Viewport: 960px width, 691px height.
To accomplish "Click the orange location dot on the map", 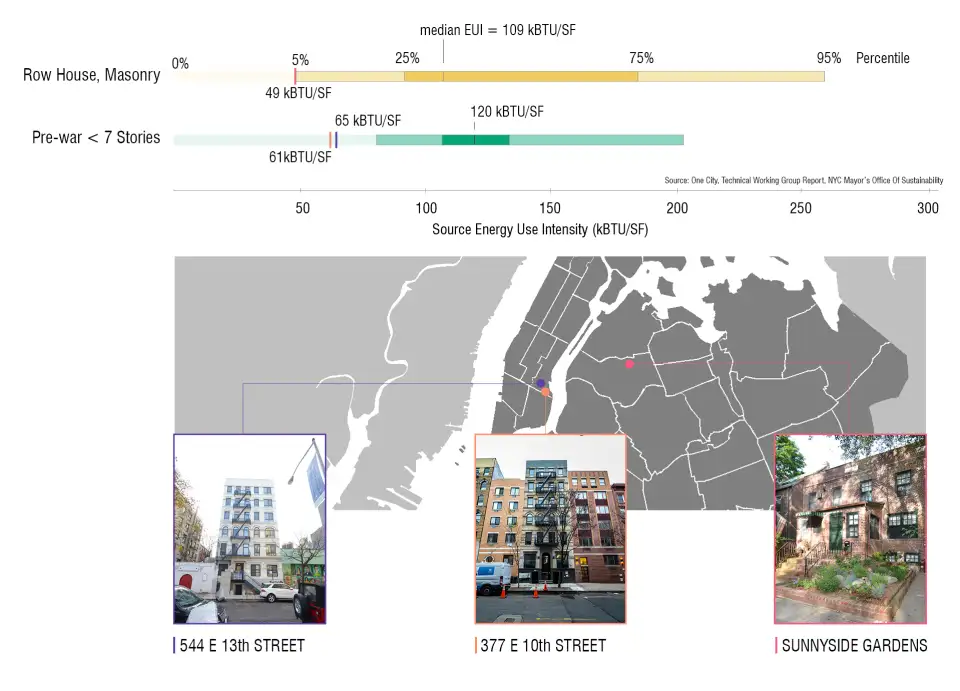I will click(x=545, y=392).
